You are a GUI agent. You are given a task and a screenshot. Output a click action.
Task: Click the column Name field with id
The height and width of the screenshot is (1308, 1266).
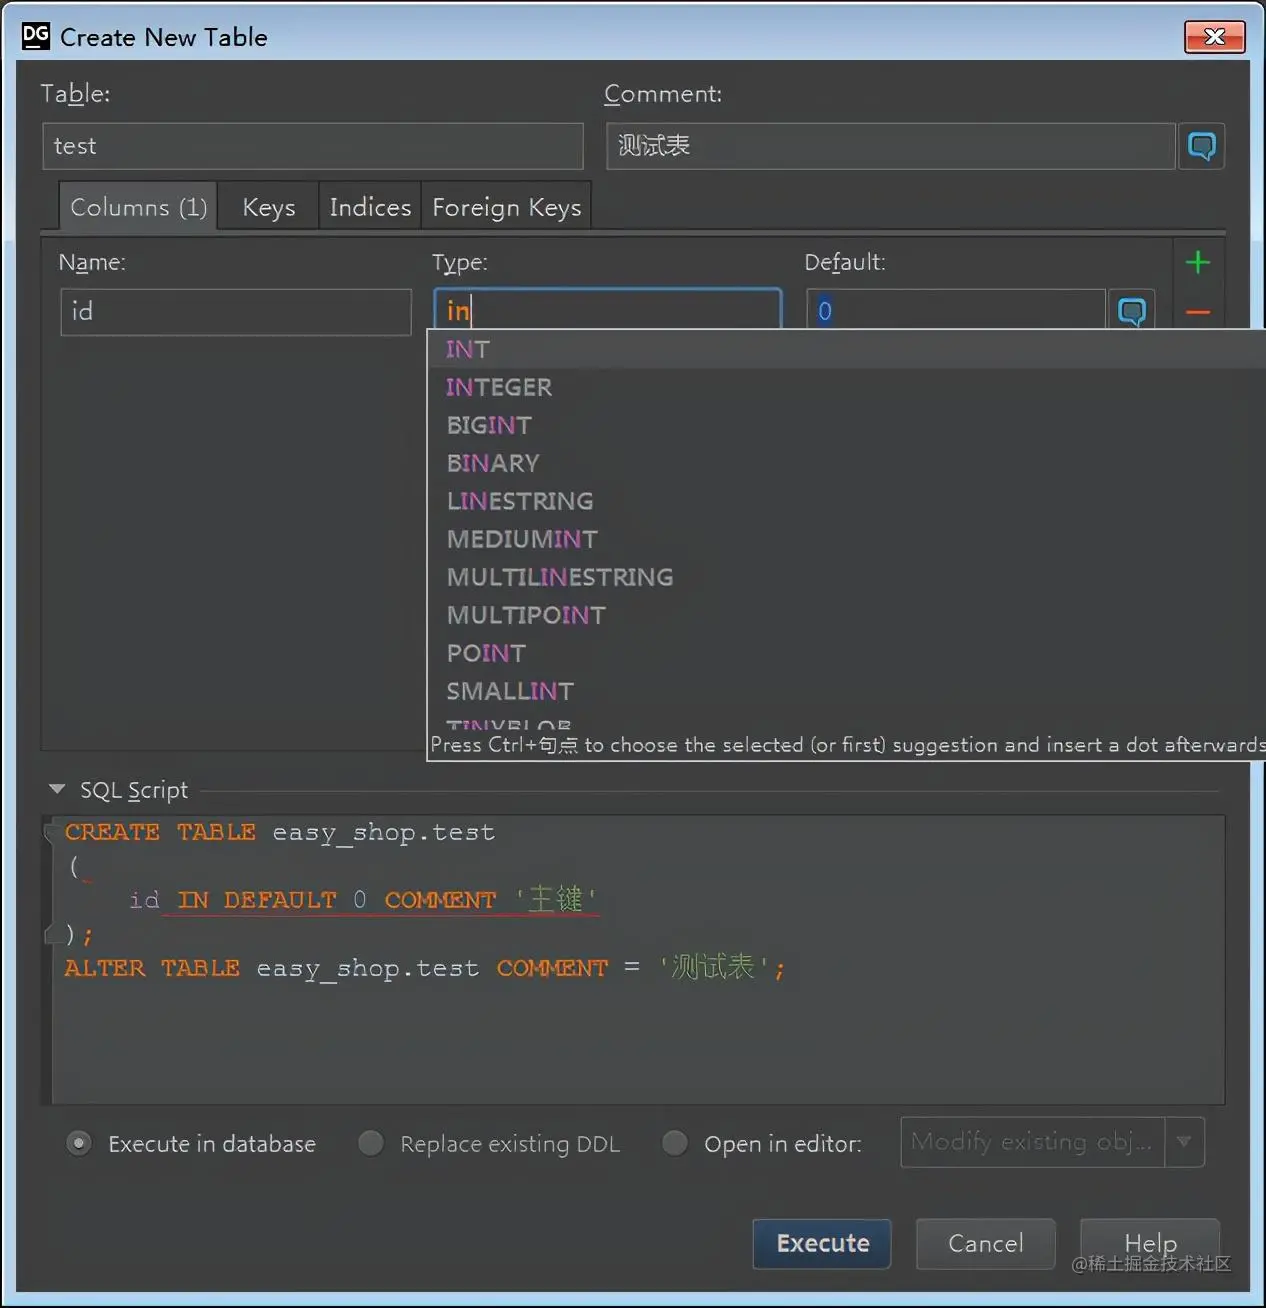tap(236, 312)
